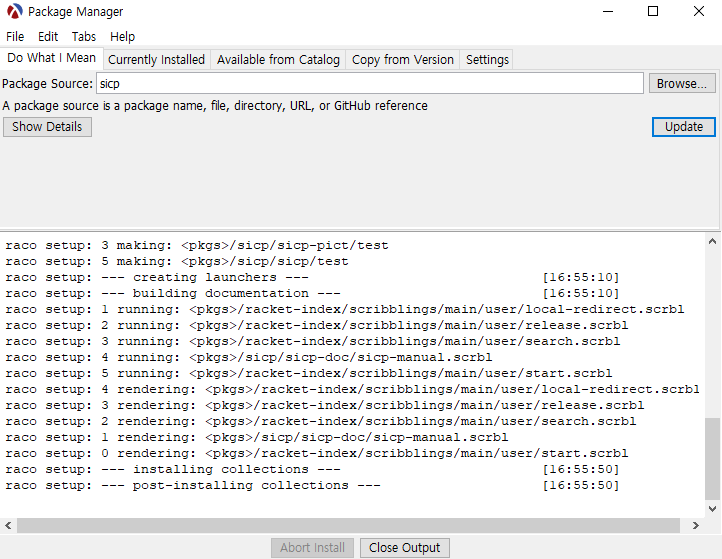The height and width of the screenshot is (559, 722).
Task: Click the '3 making: sicp-pict/test' log line
Action: [x=197, y=245]
